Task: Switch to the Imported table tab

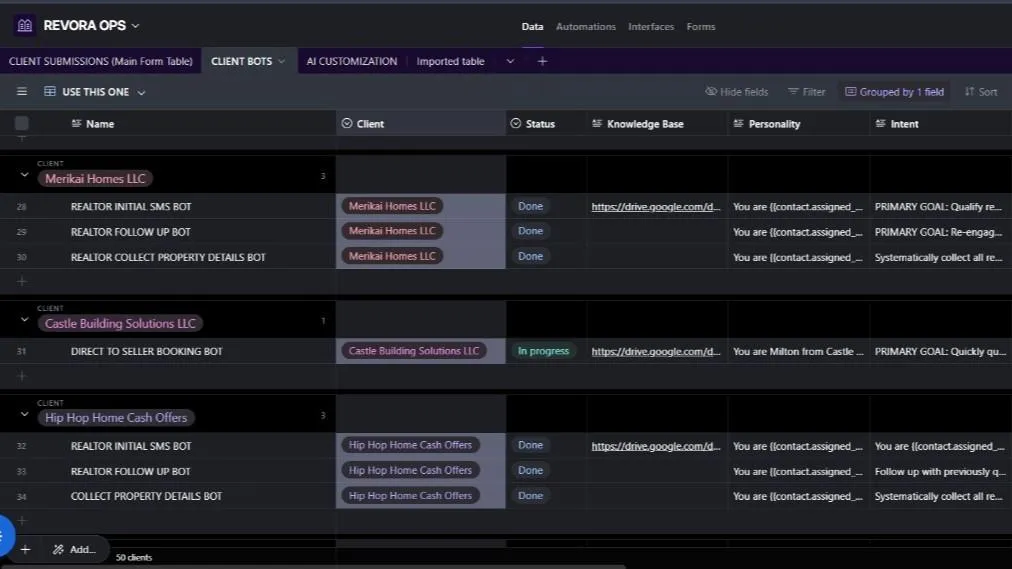Action: click(450, 61)
